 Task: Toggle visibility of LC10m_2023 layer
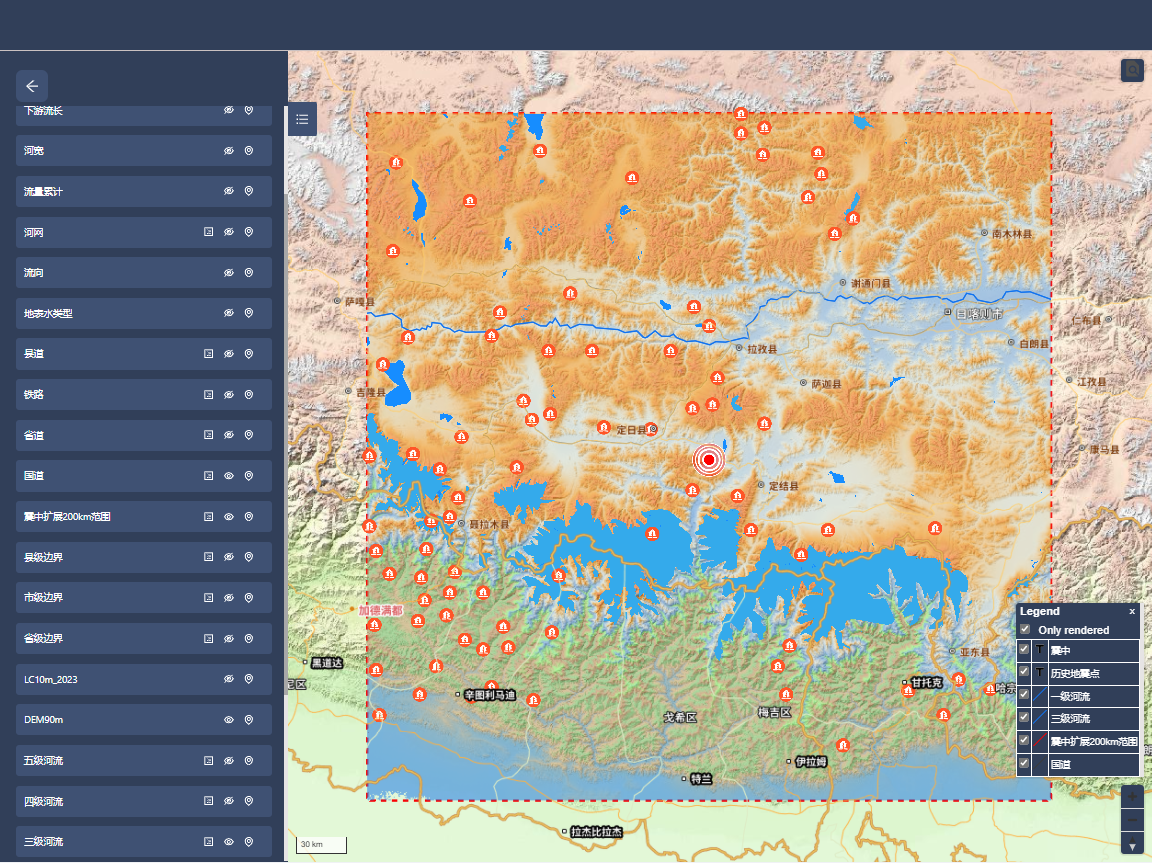click(228, 679)
